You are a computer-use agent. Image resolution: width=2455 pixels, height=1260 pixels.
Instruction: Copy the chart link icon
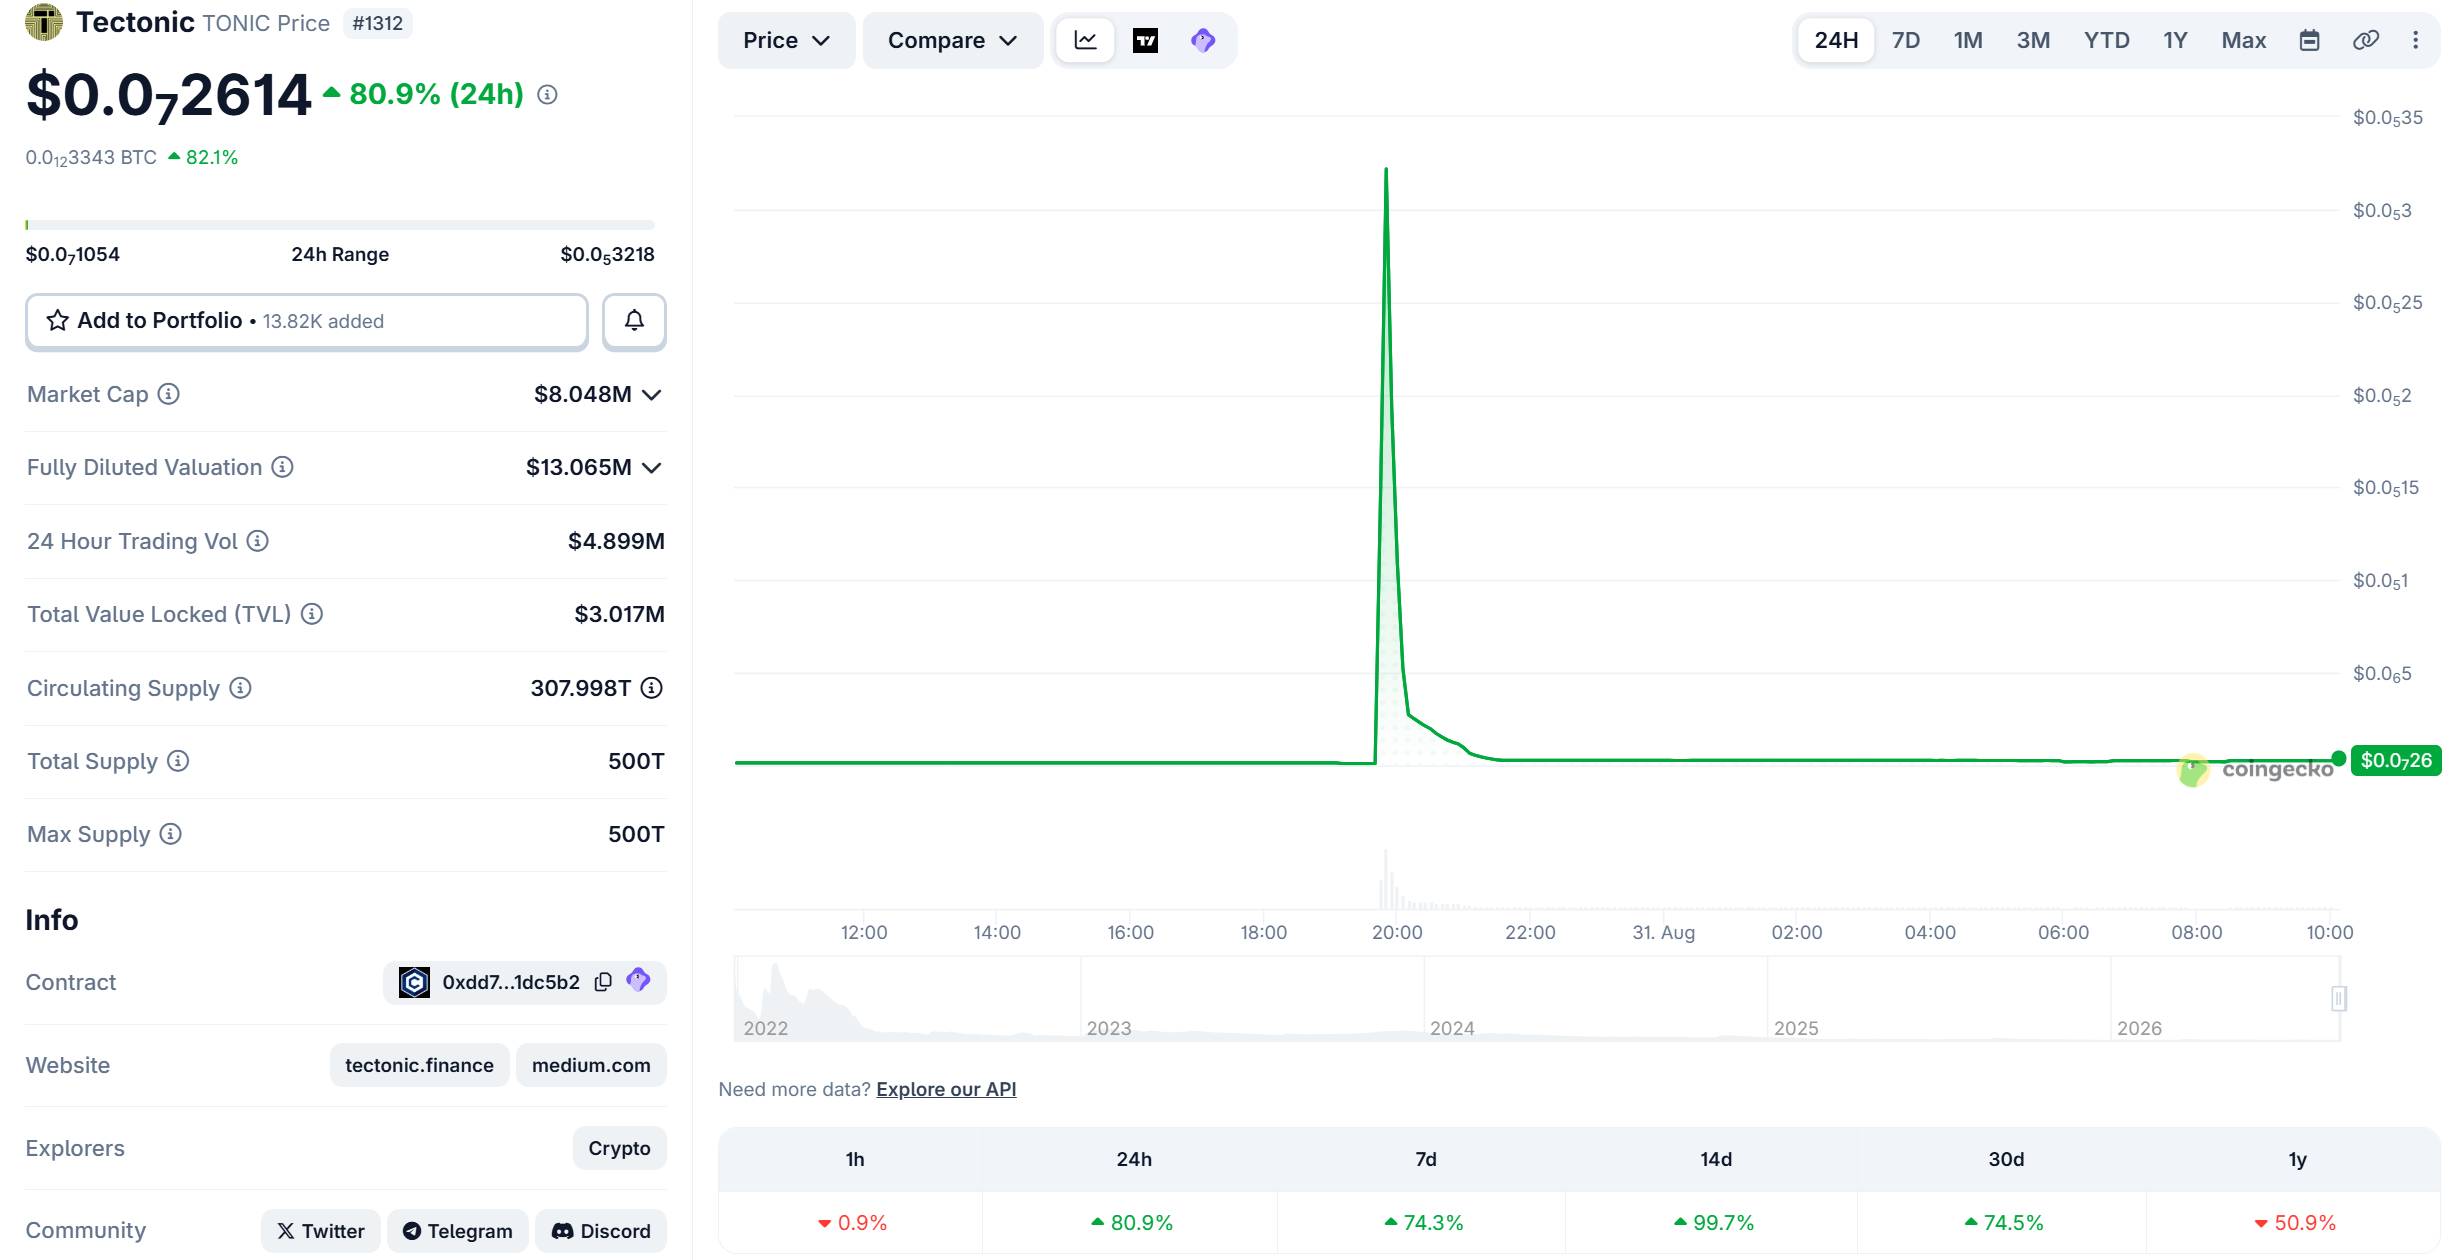point(2365,40)
